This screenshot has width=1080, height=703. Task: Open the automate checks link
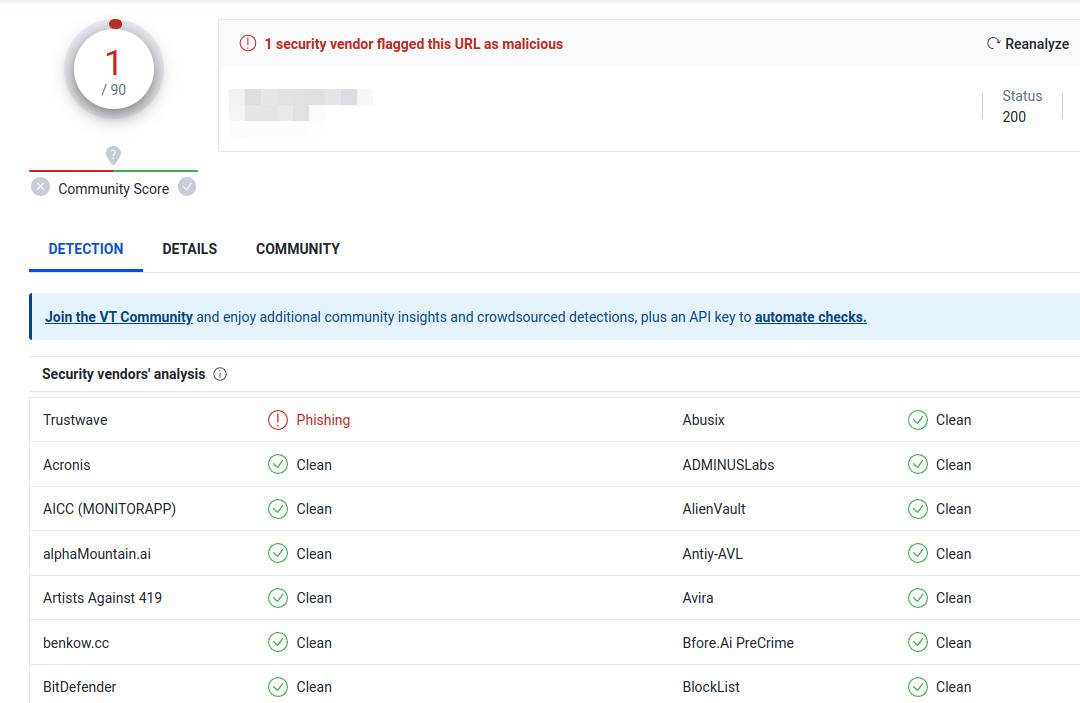click(810, 316)
